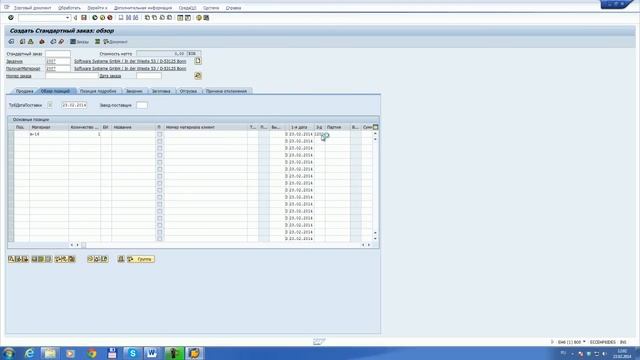The image size is (640, 360).
Task: Click the icon left of Группы button
Action: pyautogui.click(x=121, y=259)
